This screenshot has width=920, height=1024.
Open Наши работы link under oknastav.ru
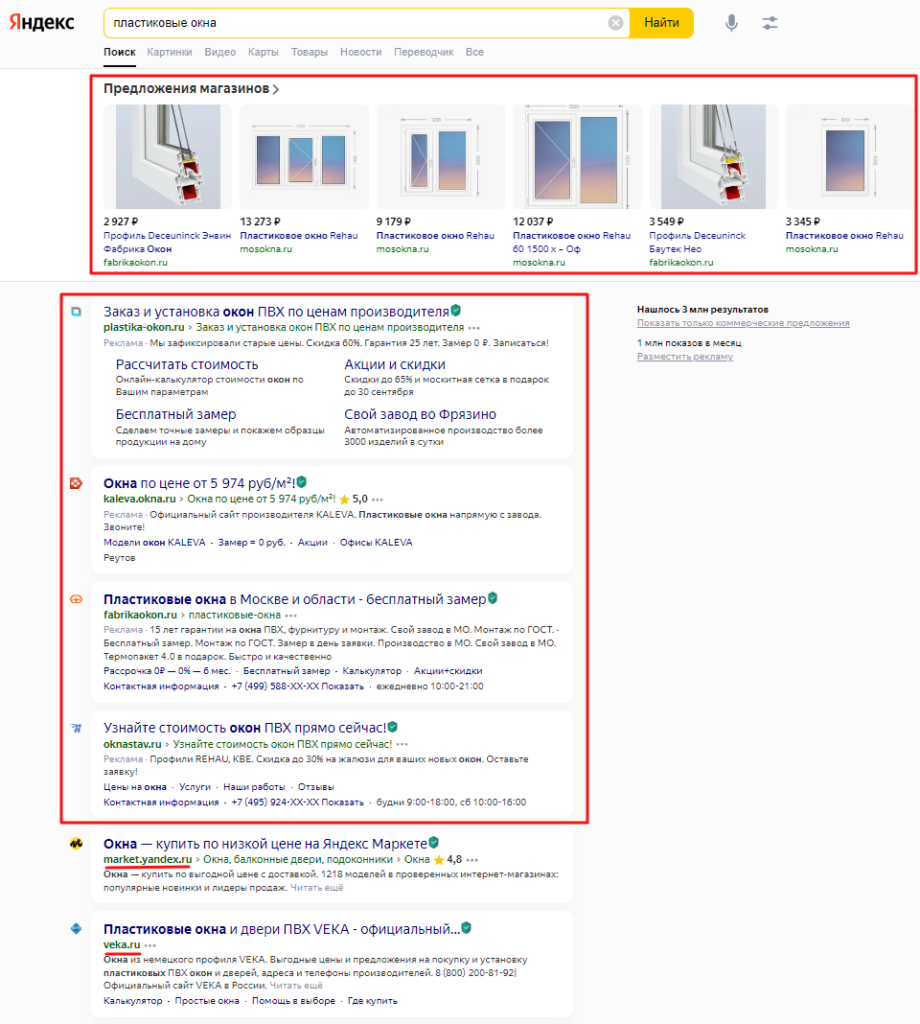tap(254, 787)
